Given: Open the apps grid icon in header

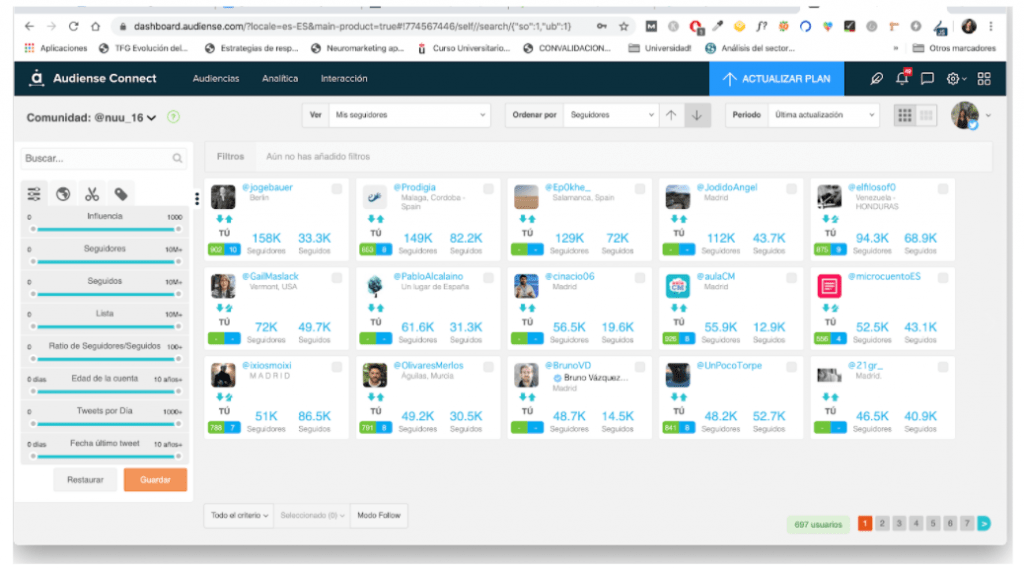Looking at the screenshot, I should click(984, 79).
